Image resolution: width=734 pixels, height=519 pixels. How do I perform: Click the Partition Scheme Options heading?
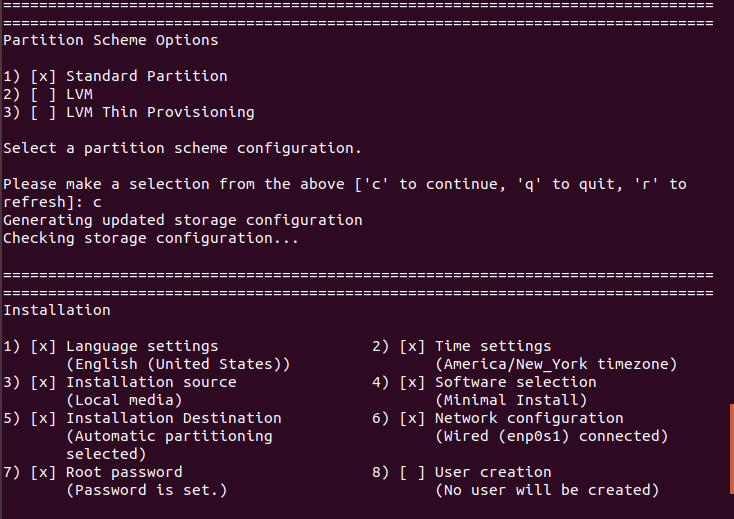tap(111, 40)
